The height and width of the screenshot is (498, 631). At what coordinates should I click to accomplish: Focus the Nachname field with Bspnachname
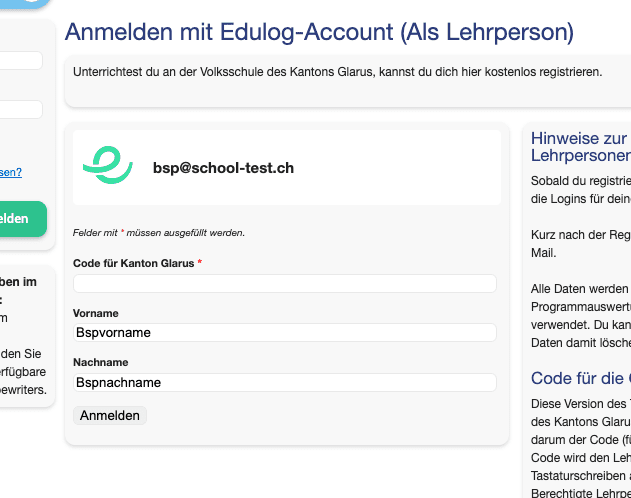(x=285, y=383)
